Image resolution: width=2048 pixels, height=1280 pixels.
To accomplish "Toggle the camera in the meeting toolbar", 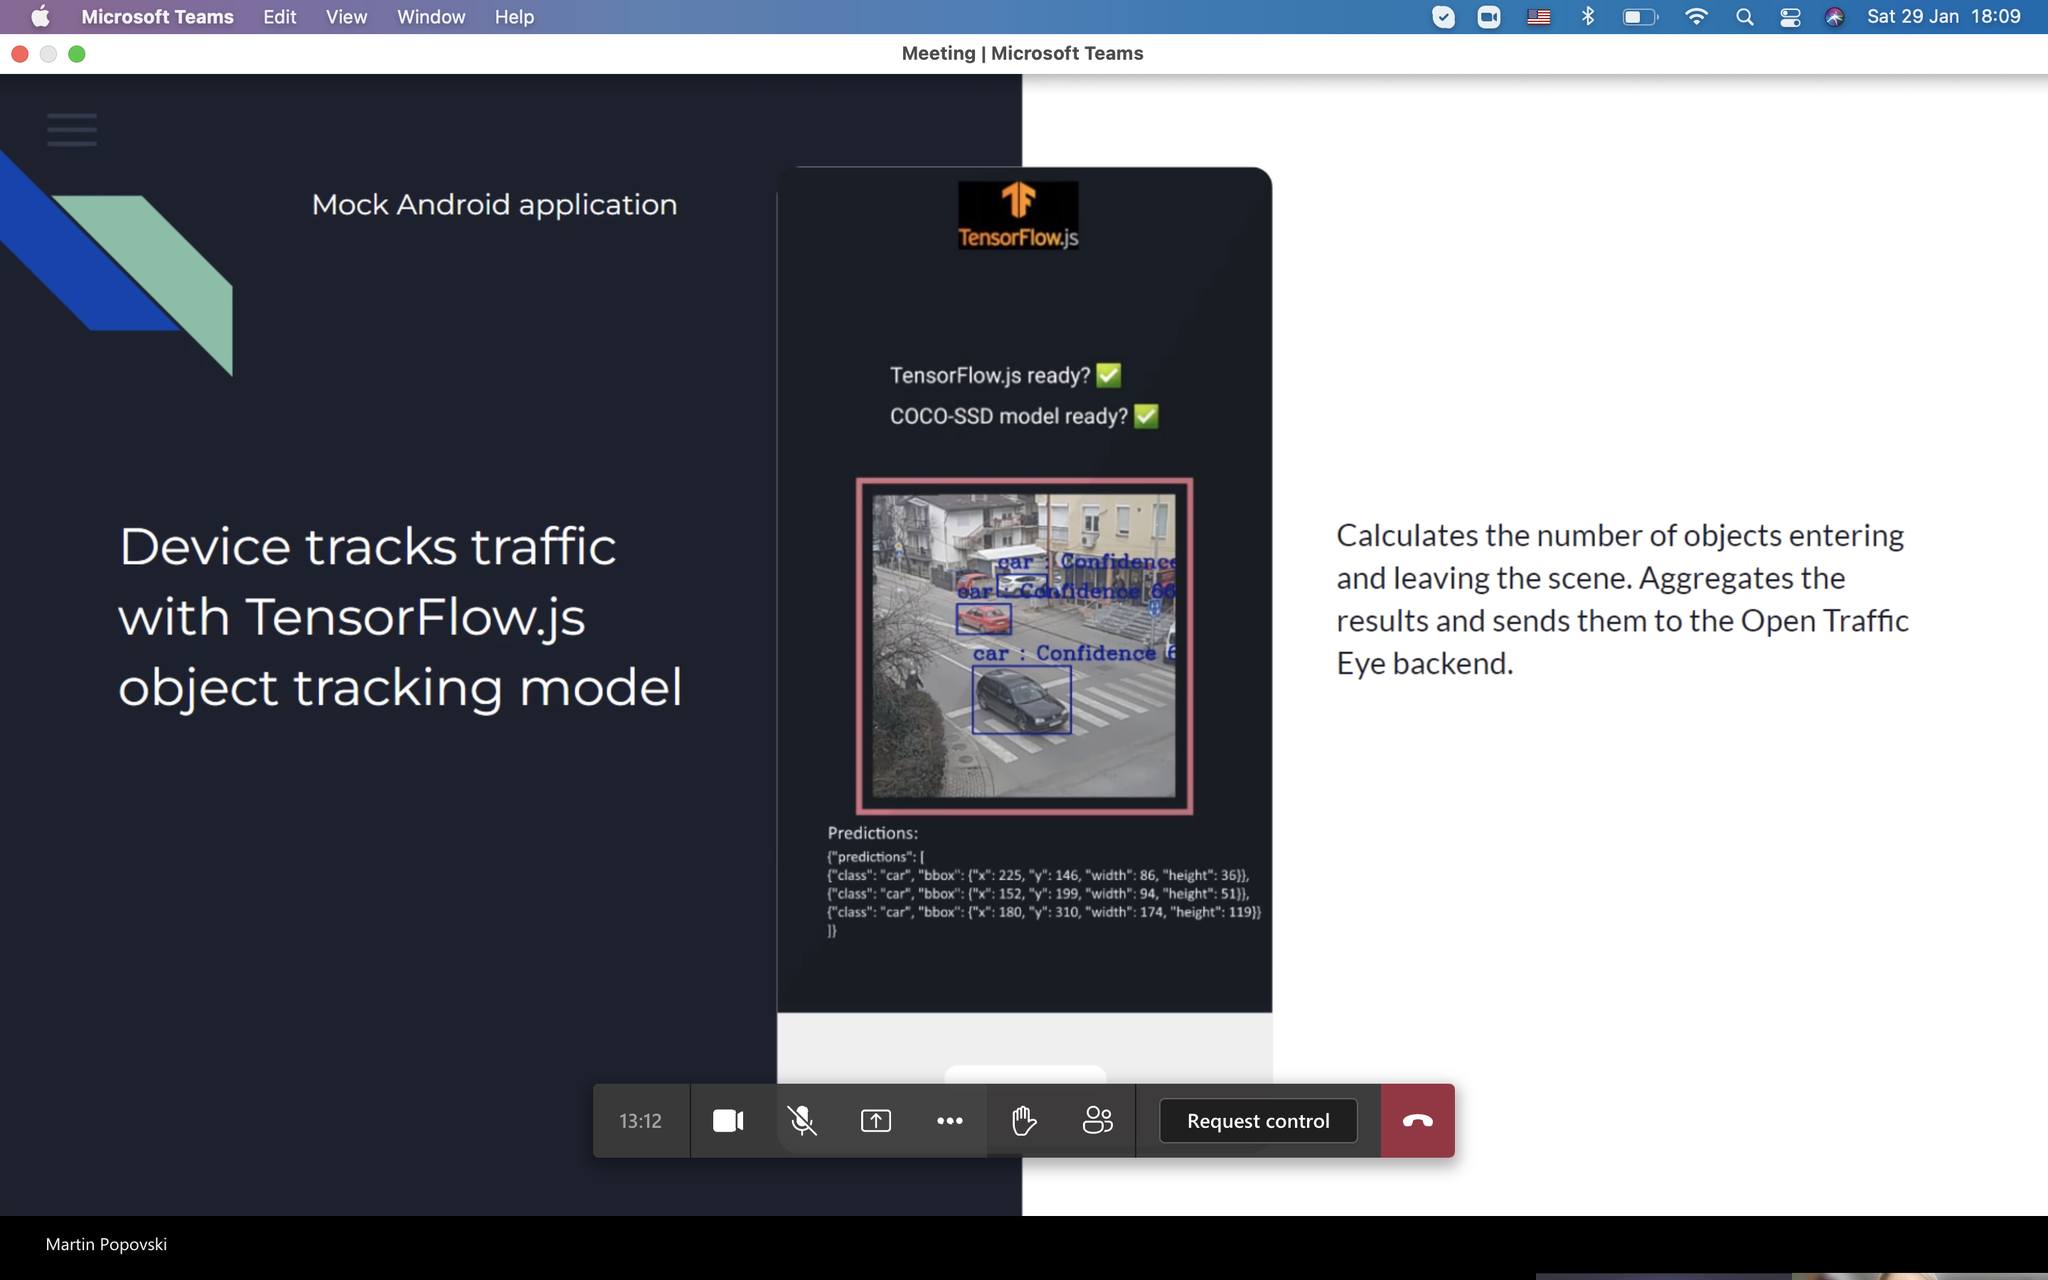I will [x=728, y=1120].
